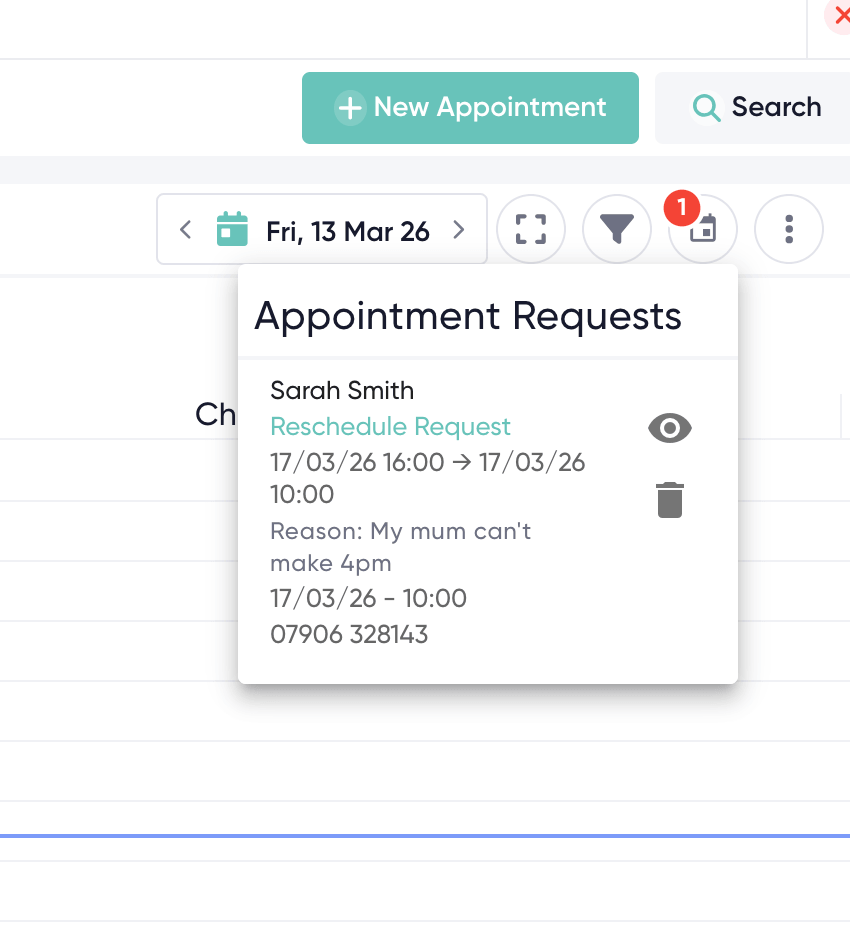Advance to next day with right chevron
Image resolution: width=850 pixels, height=952 pixels.
click(459, 230)
